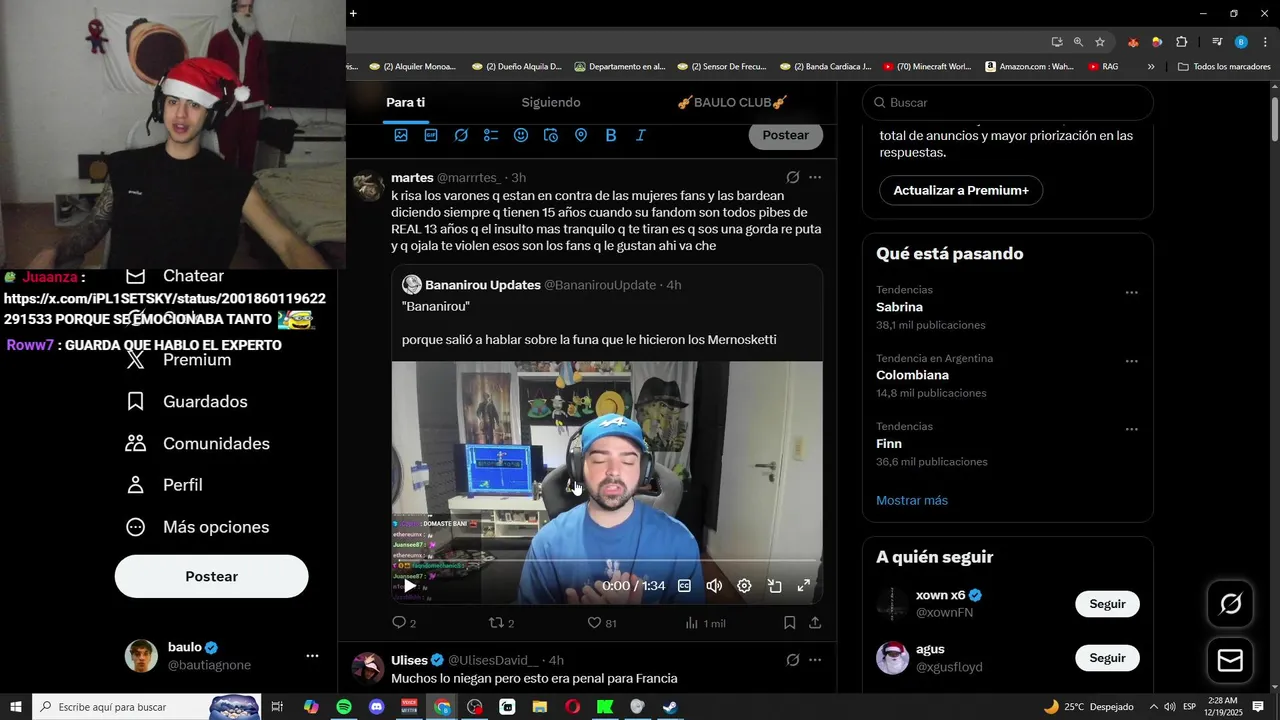Open the Minecraft YouTube bookmark

tap(928, 67)
